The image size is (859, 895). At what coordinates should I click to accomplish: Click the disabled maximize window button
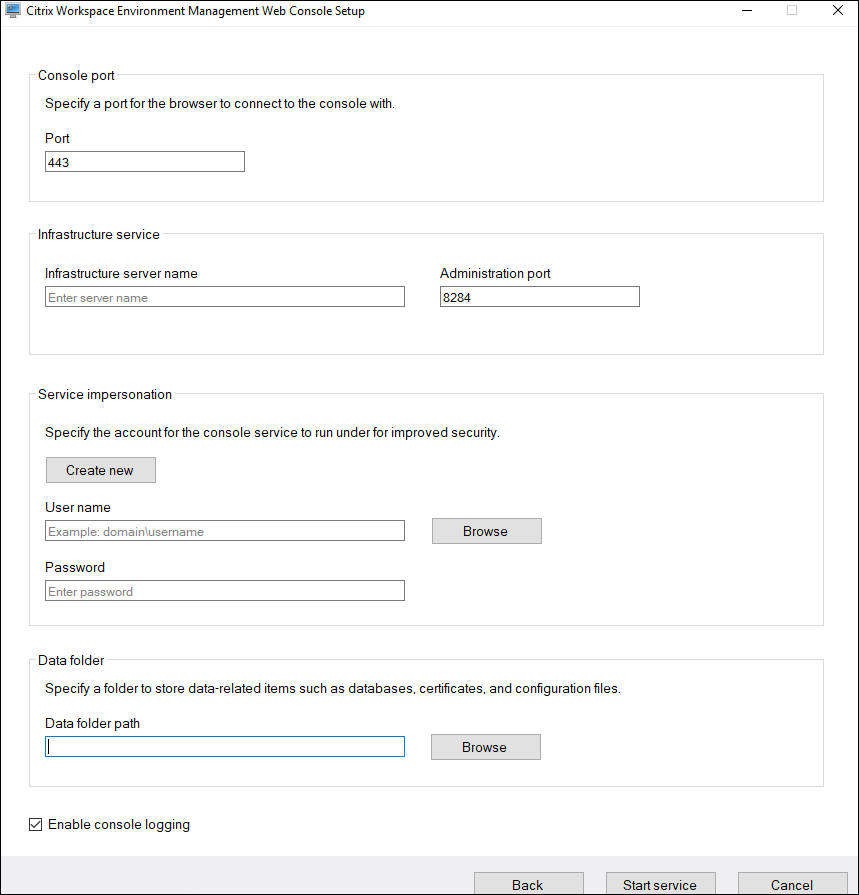(792, 10)
